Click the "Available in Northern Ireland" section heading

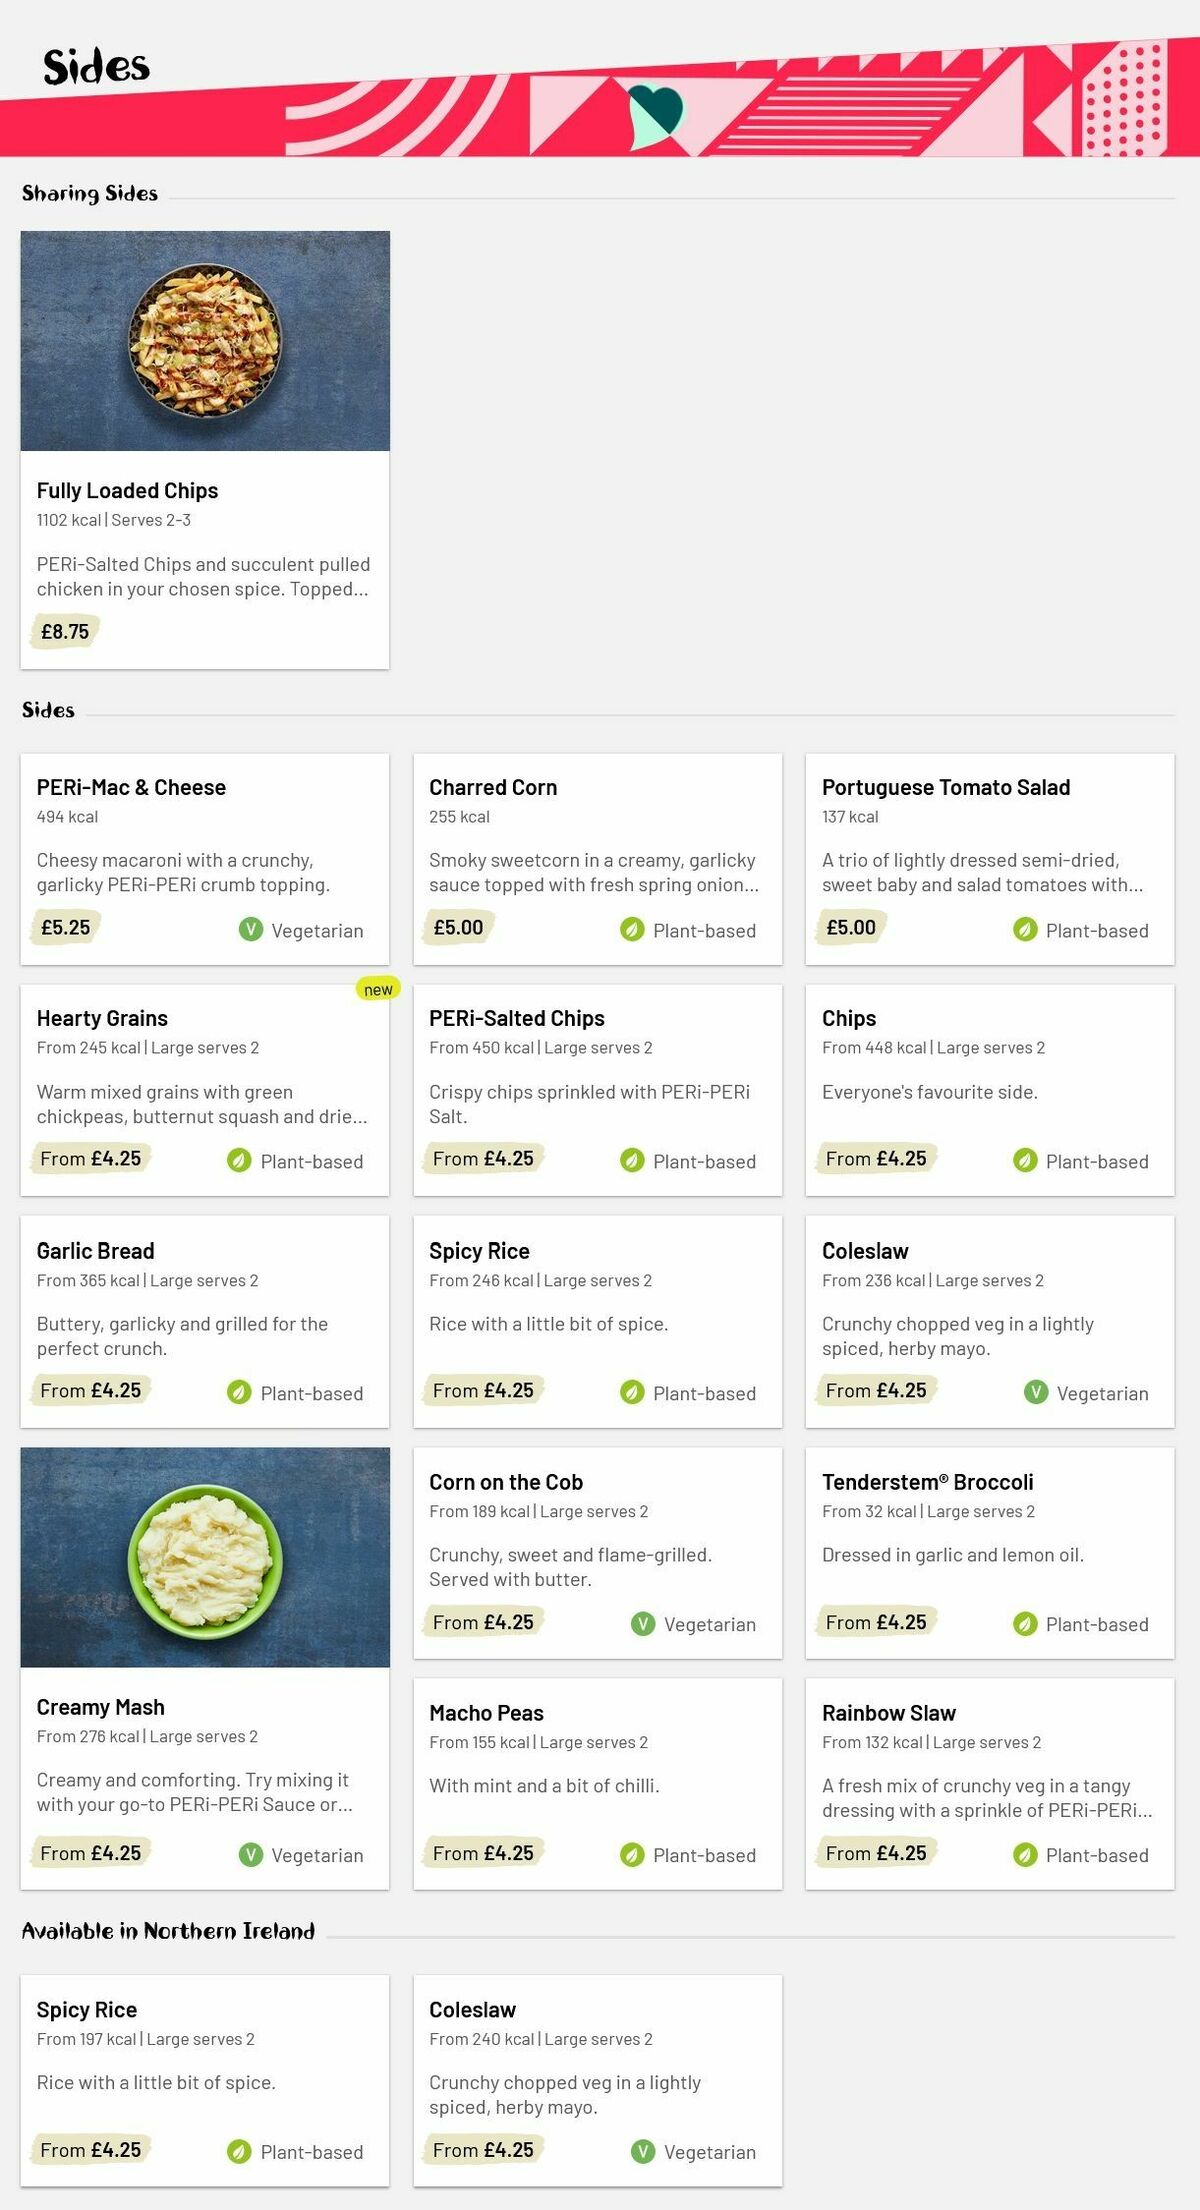168,1931
